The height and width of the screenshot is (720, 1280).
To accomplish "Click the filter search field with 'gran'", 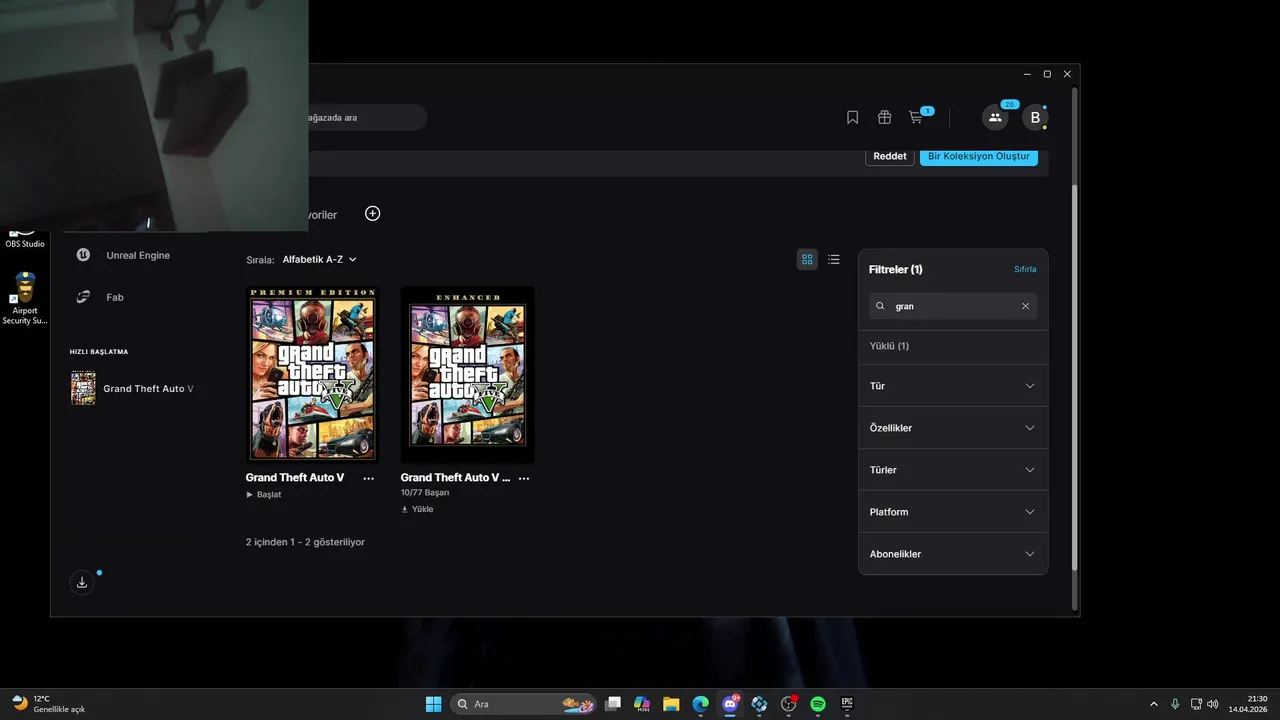I will coord(952,306).
